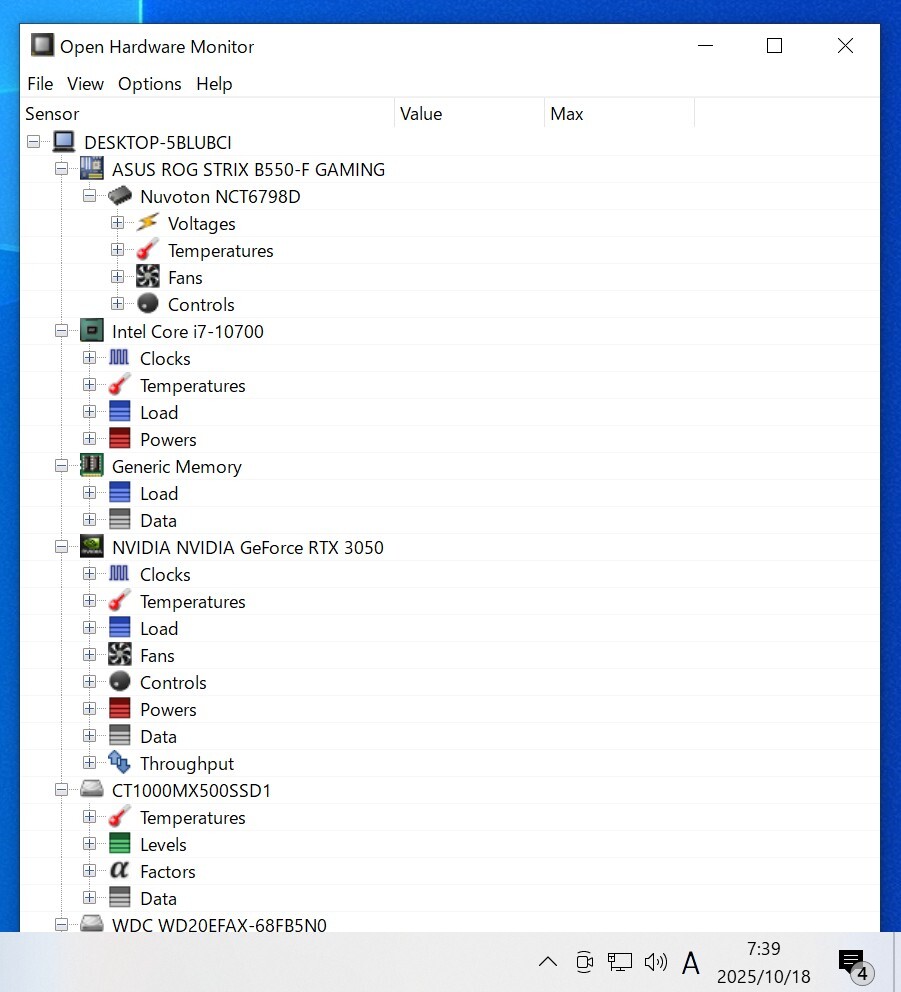
Task: Click the Sensor column header
Action: [x=208, y=113]
